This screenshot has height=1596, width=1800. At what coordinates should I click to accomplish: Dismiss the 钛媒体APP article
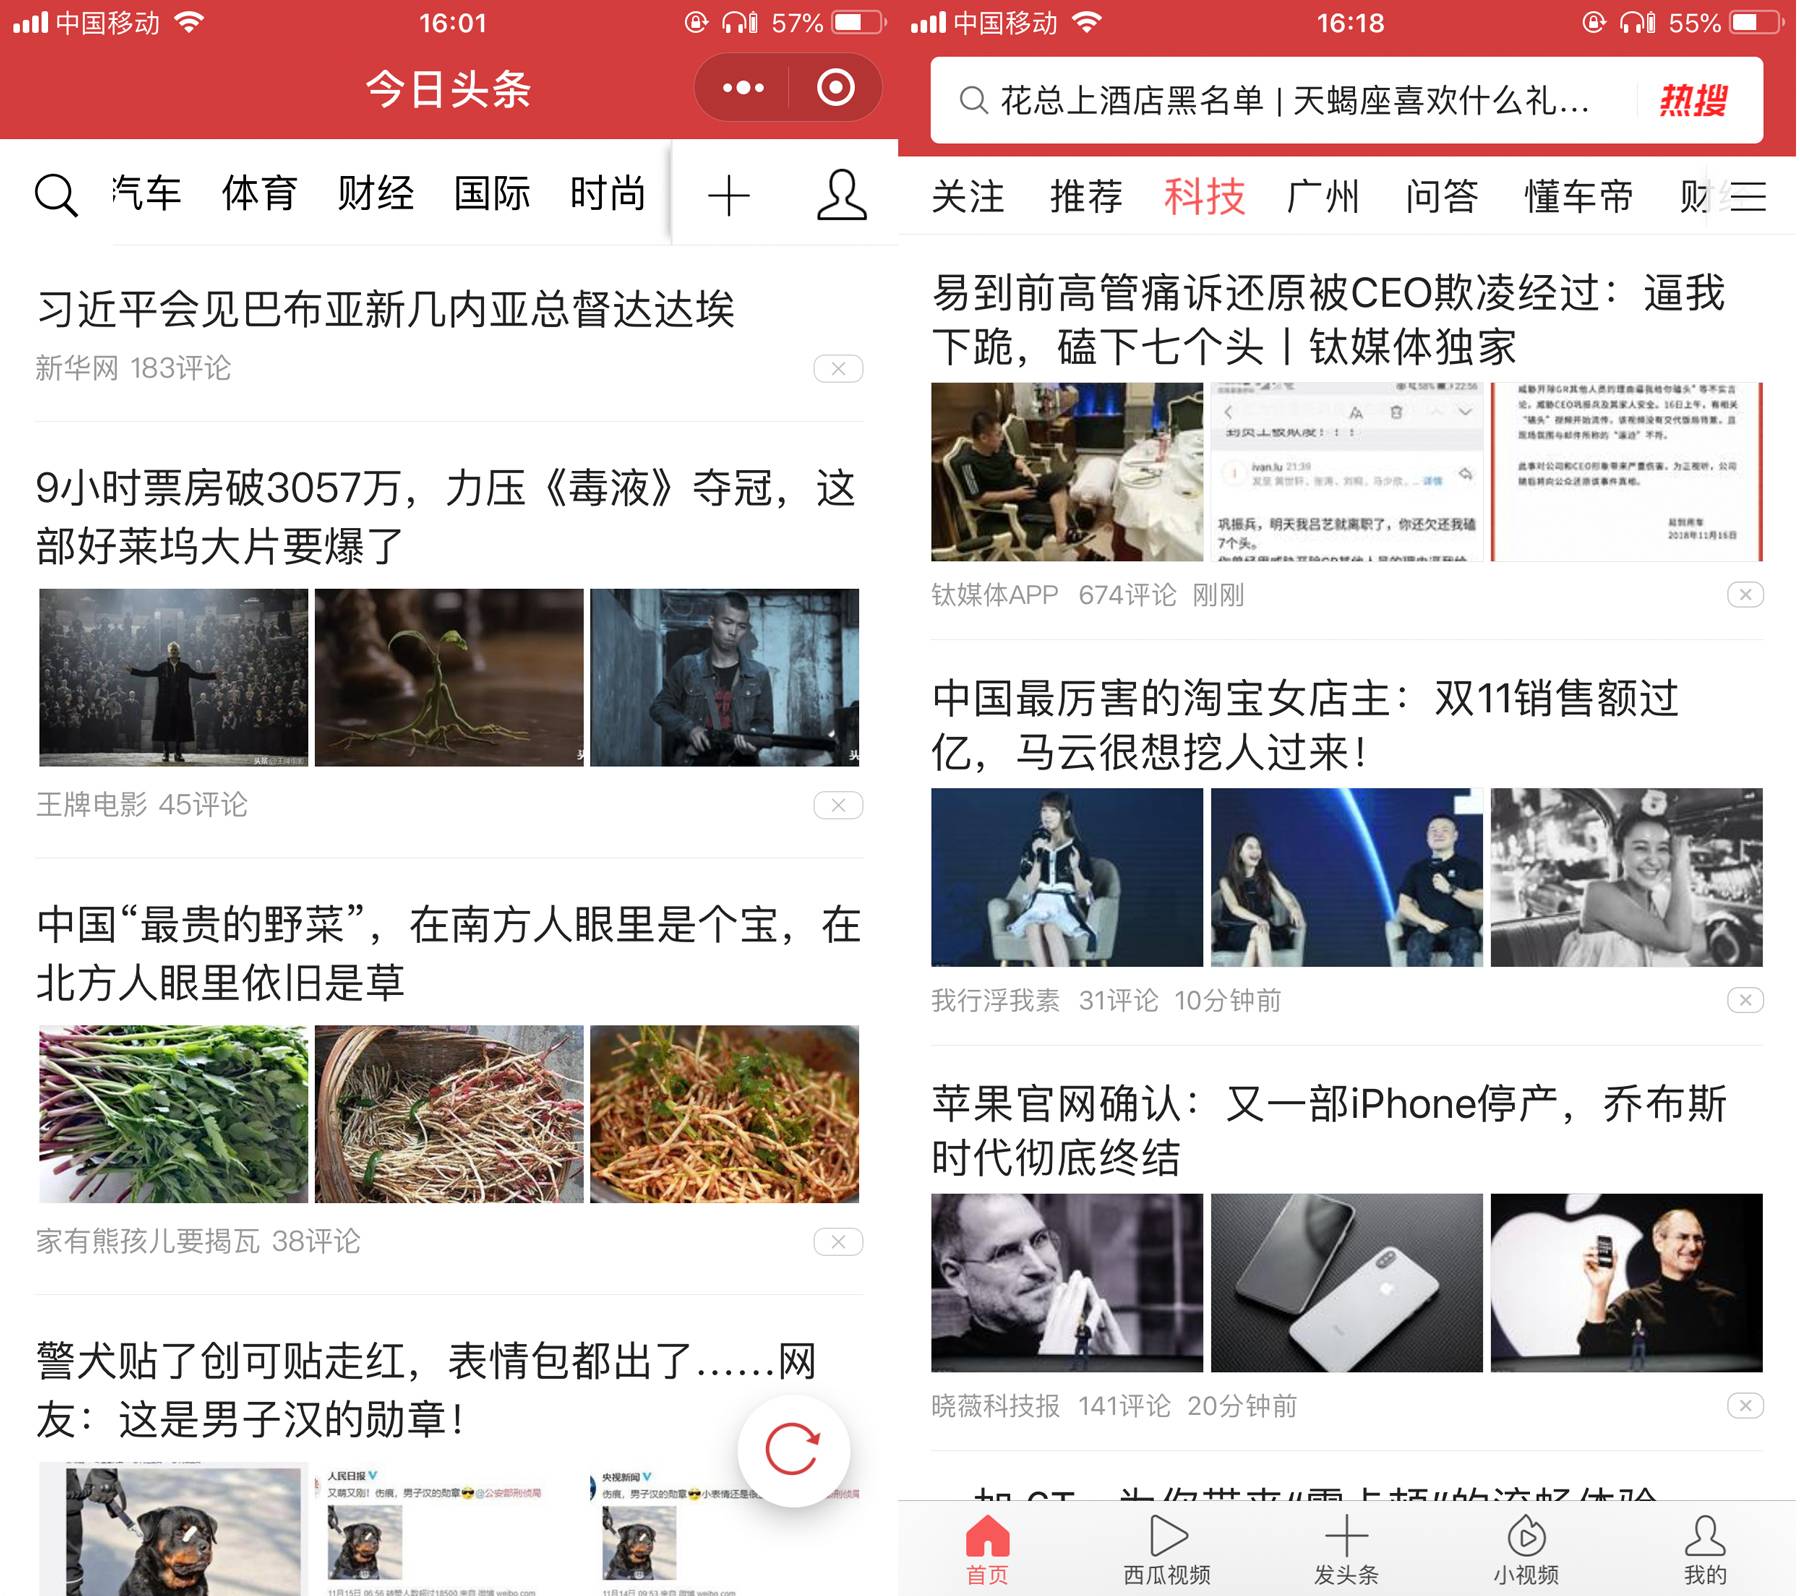(x=1745, y=595)
